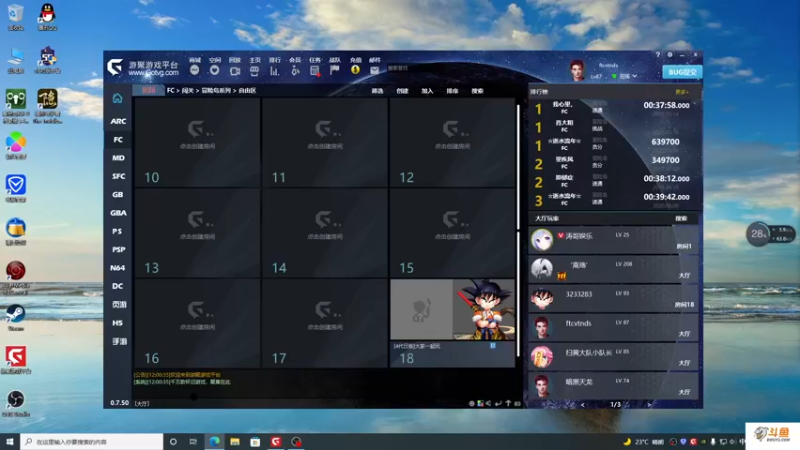Open the Windows Start button
Screen dimensions: 800x450
pyautogui.click(x=10, y=442)
